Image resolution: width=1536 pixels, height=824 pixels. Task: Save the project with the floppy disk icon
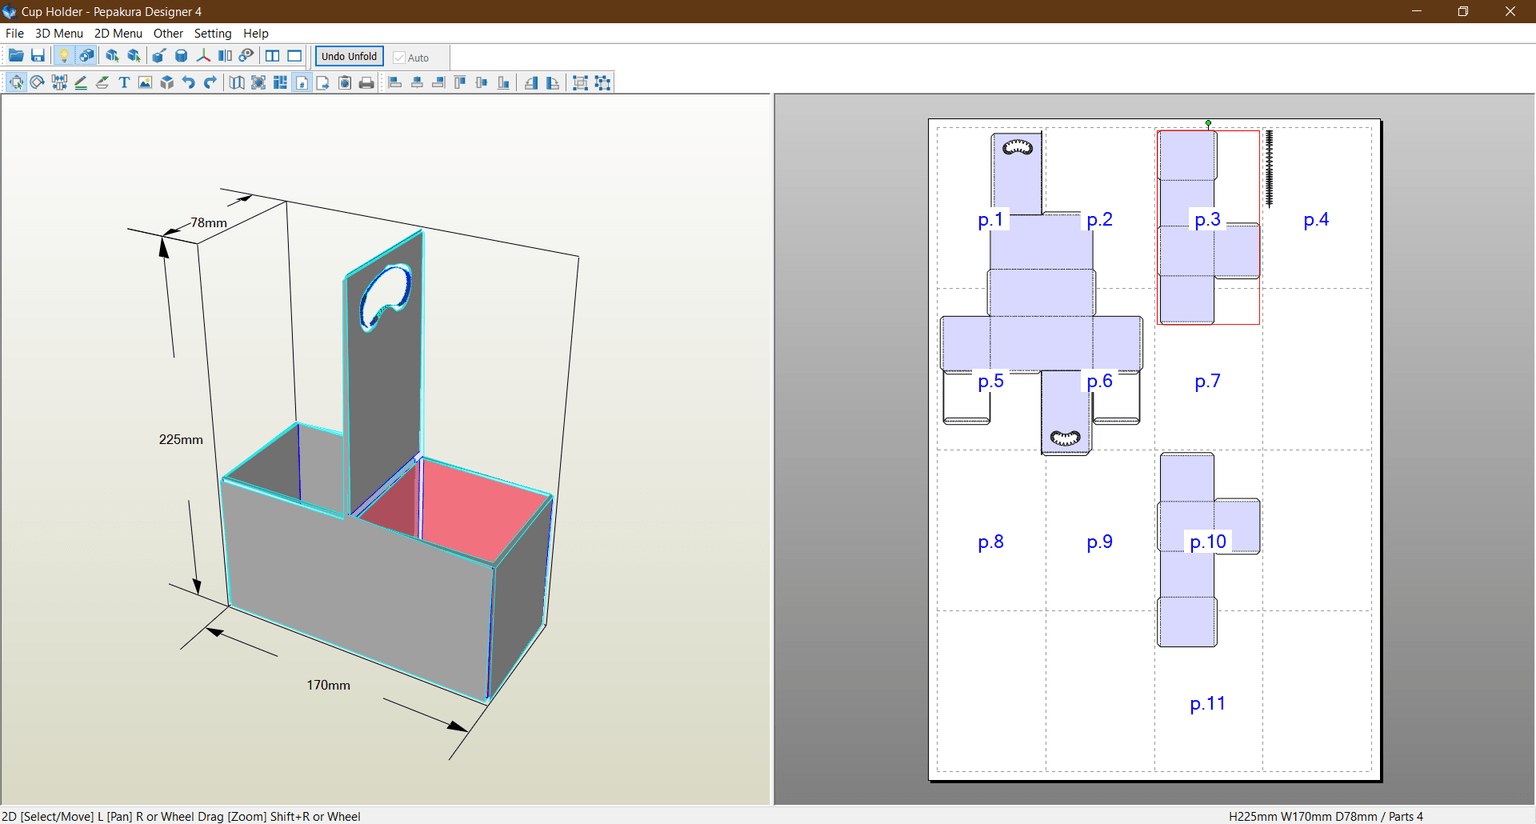38,56
